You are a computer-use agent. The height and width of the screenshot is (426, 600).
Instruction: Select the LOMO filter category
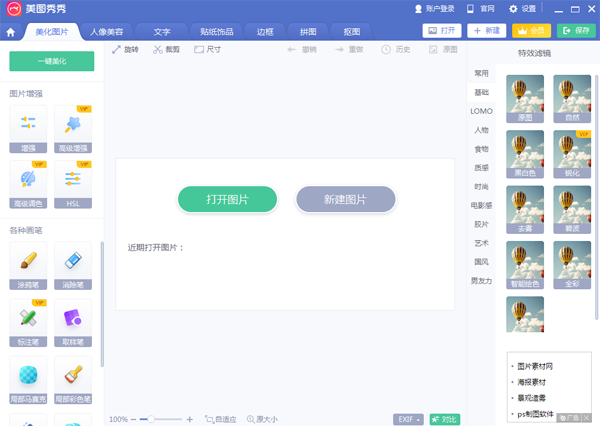pos(482,111)
